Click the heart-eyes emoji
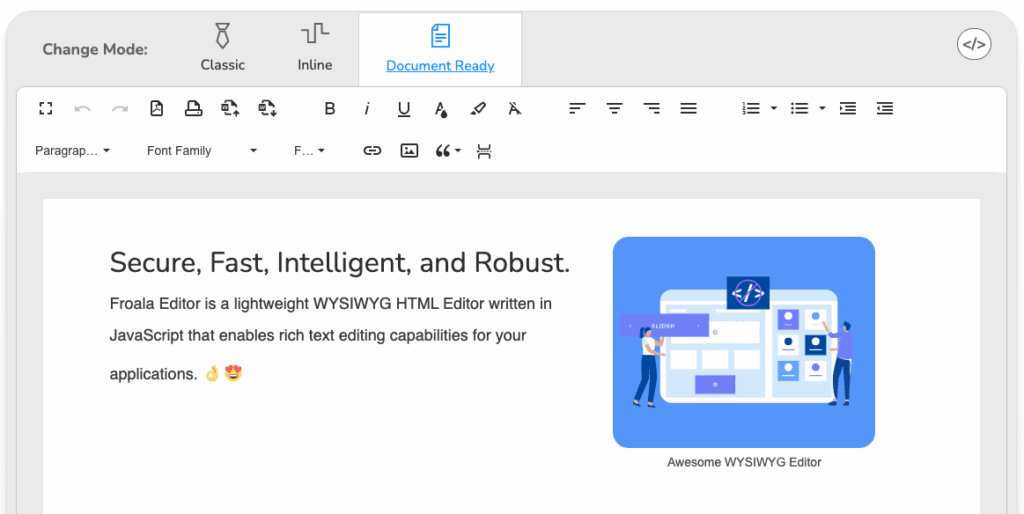 [x=234, y=374]
